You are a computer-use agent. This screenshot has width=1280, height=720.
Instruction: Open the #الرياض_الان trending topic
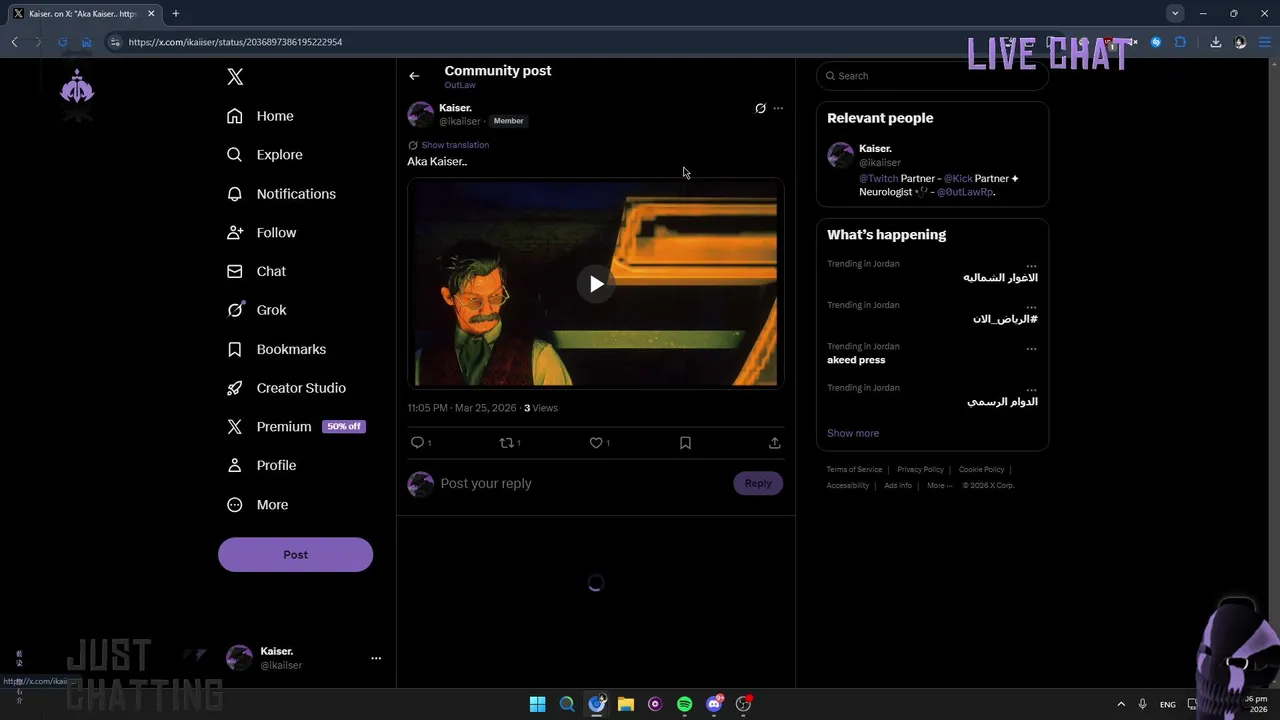[x=1005, y=319]
